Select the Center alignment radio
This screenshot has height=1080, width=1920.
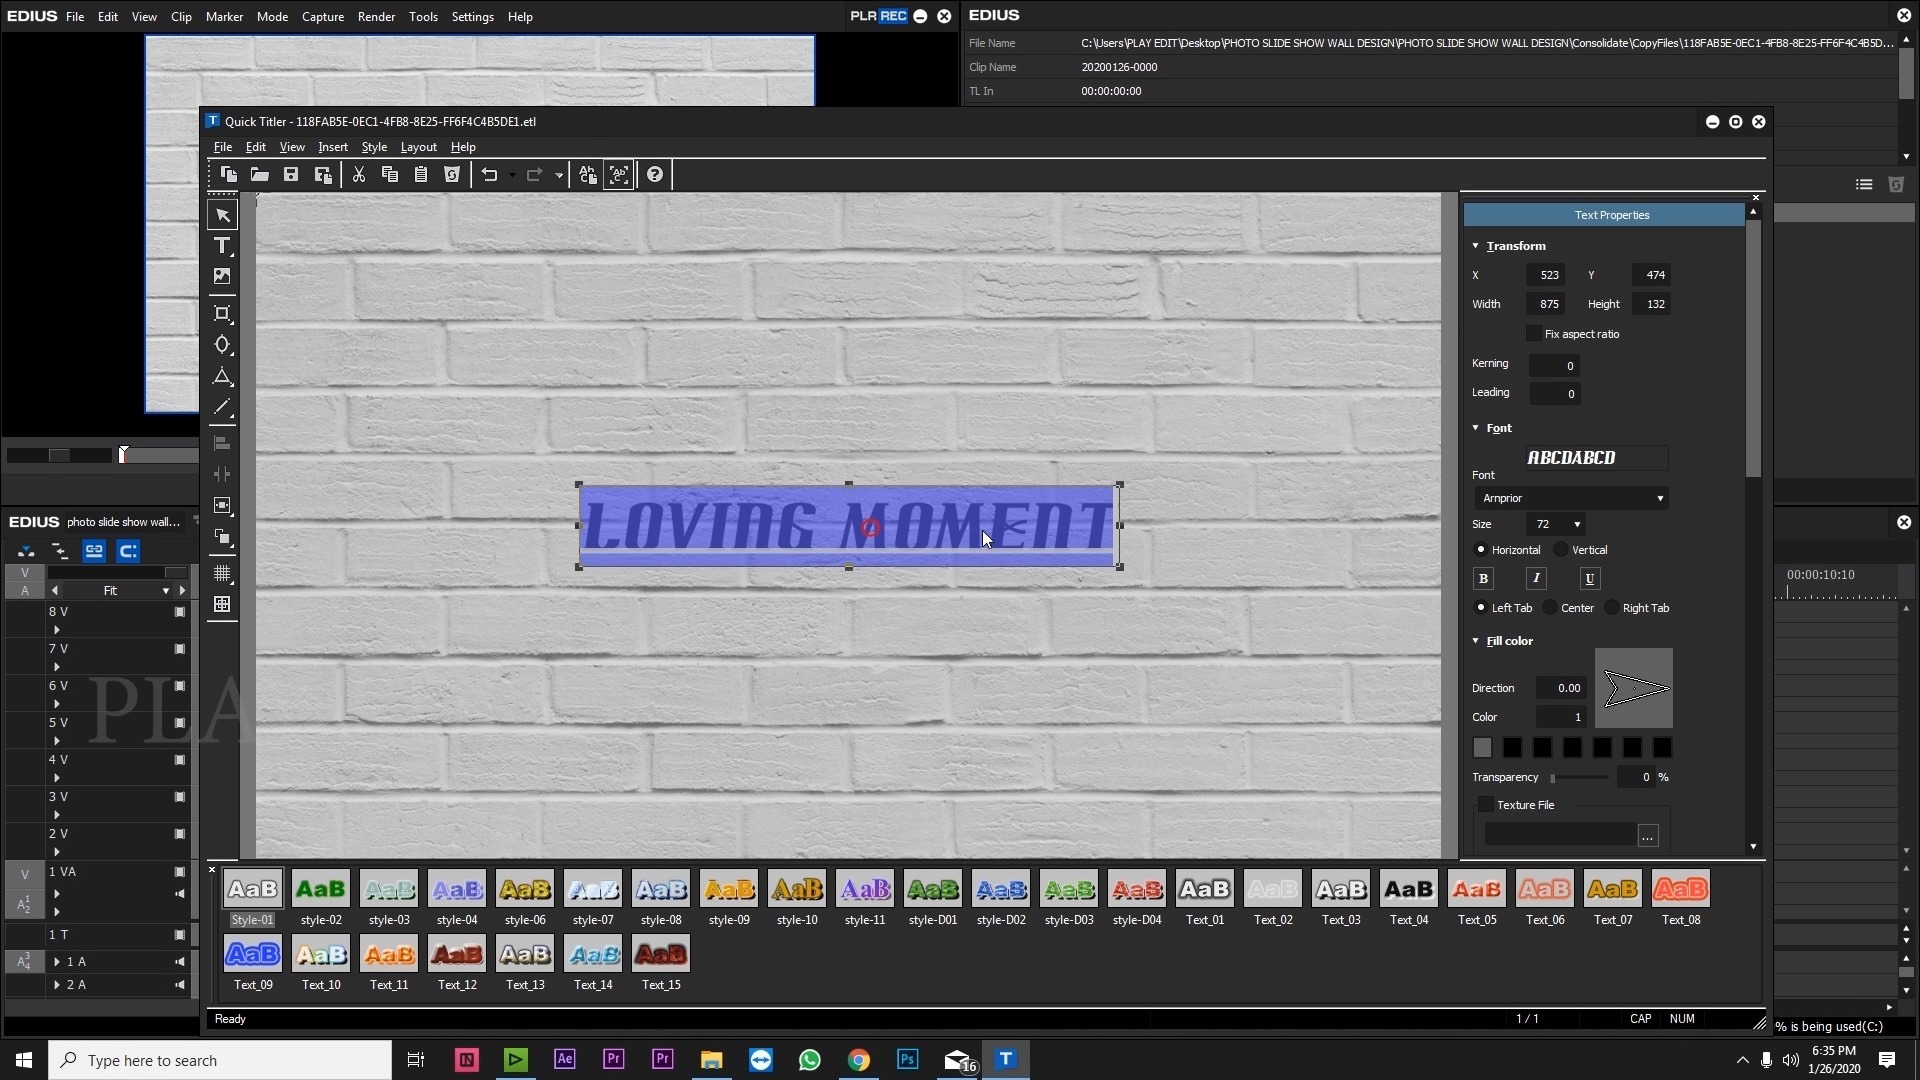pos(1550,608)
